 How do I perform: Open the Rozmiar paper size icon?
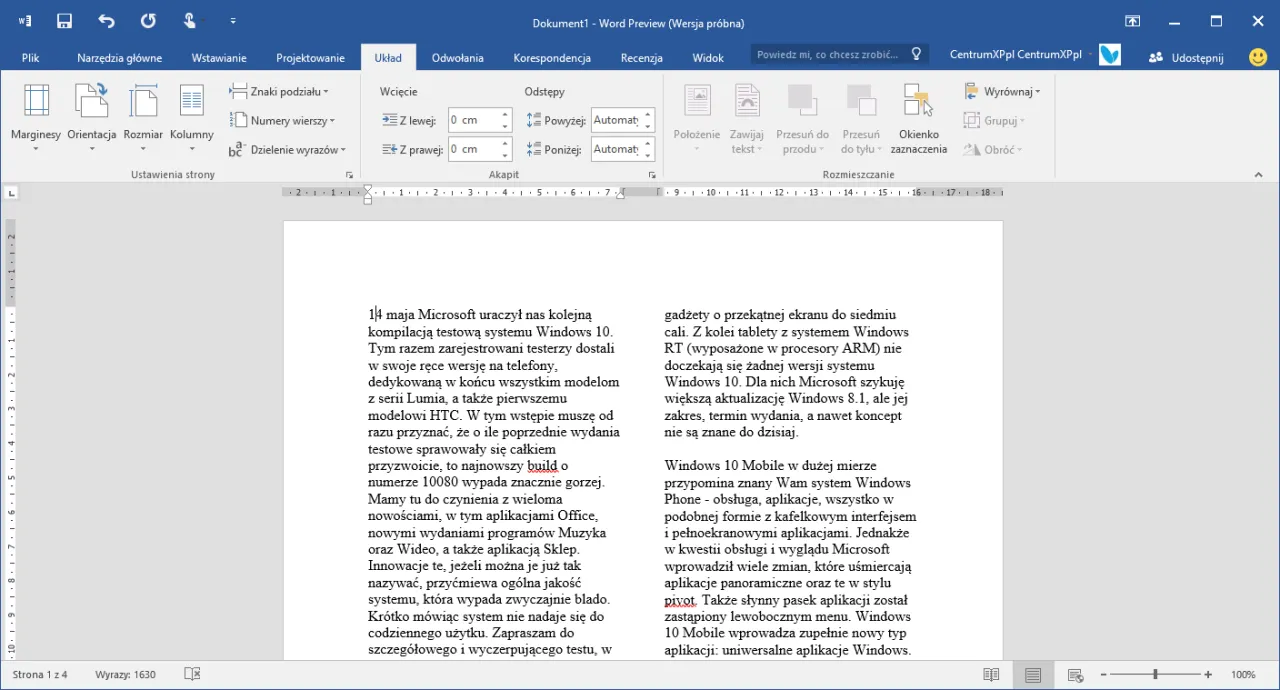coord(143,102)
